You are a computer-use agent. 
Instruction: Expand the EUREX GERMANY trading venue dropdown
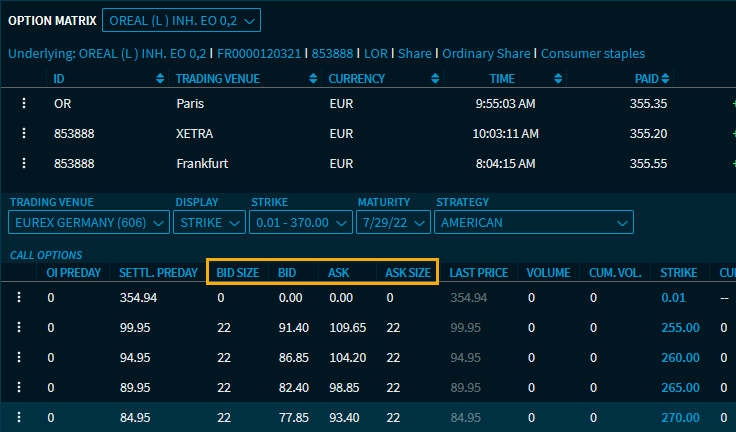pyautogui.click(x=89, y=222)
